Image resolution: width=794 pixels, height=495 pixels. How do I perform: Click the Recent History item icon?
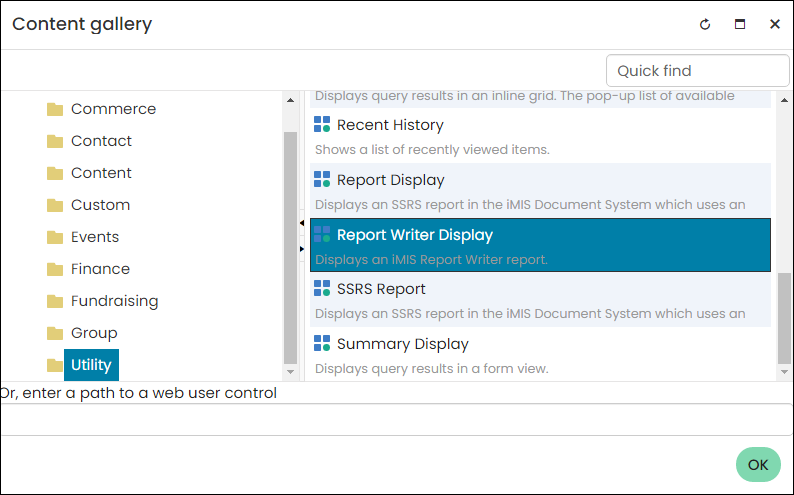322,124
